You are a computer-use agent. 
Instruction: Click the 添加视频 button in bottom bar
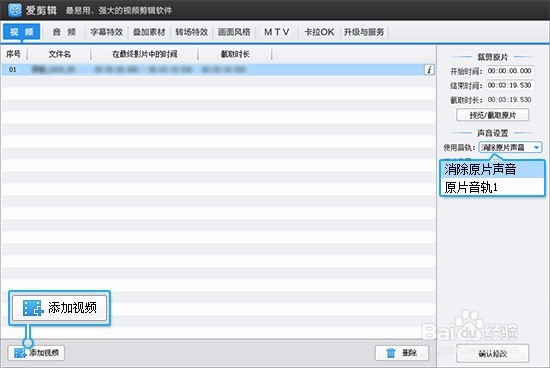tap(36, 353)
